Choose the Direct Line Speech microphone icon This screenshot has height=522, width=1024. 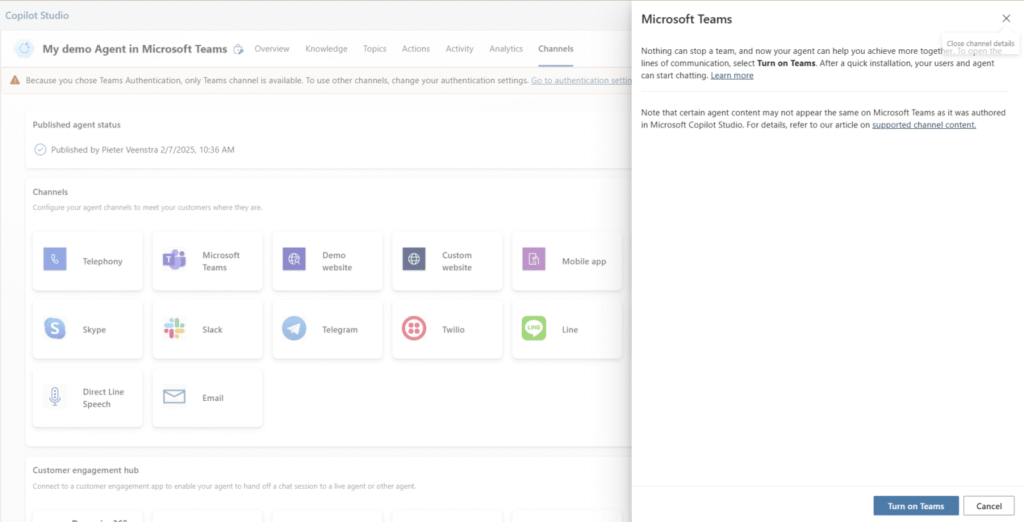[x=55, y=397]
